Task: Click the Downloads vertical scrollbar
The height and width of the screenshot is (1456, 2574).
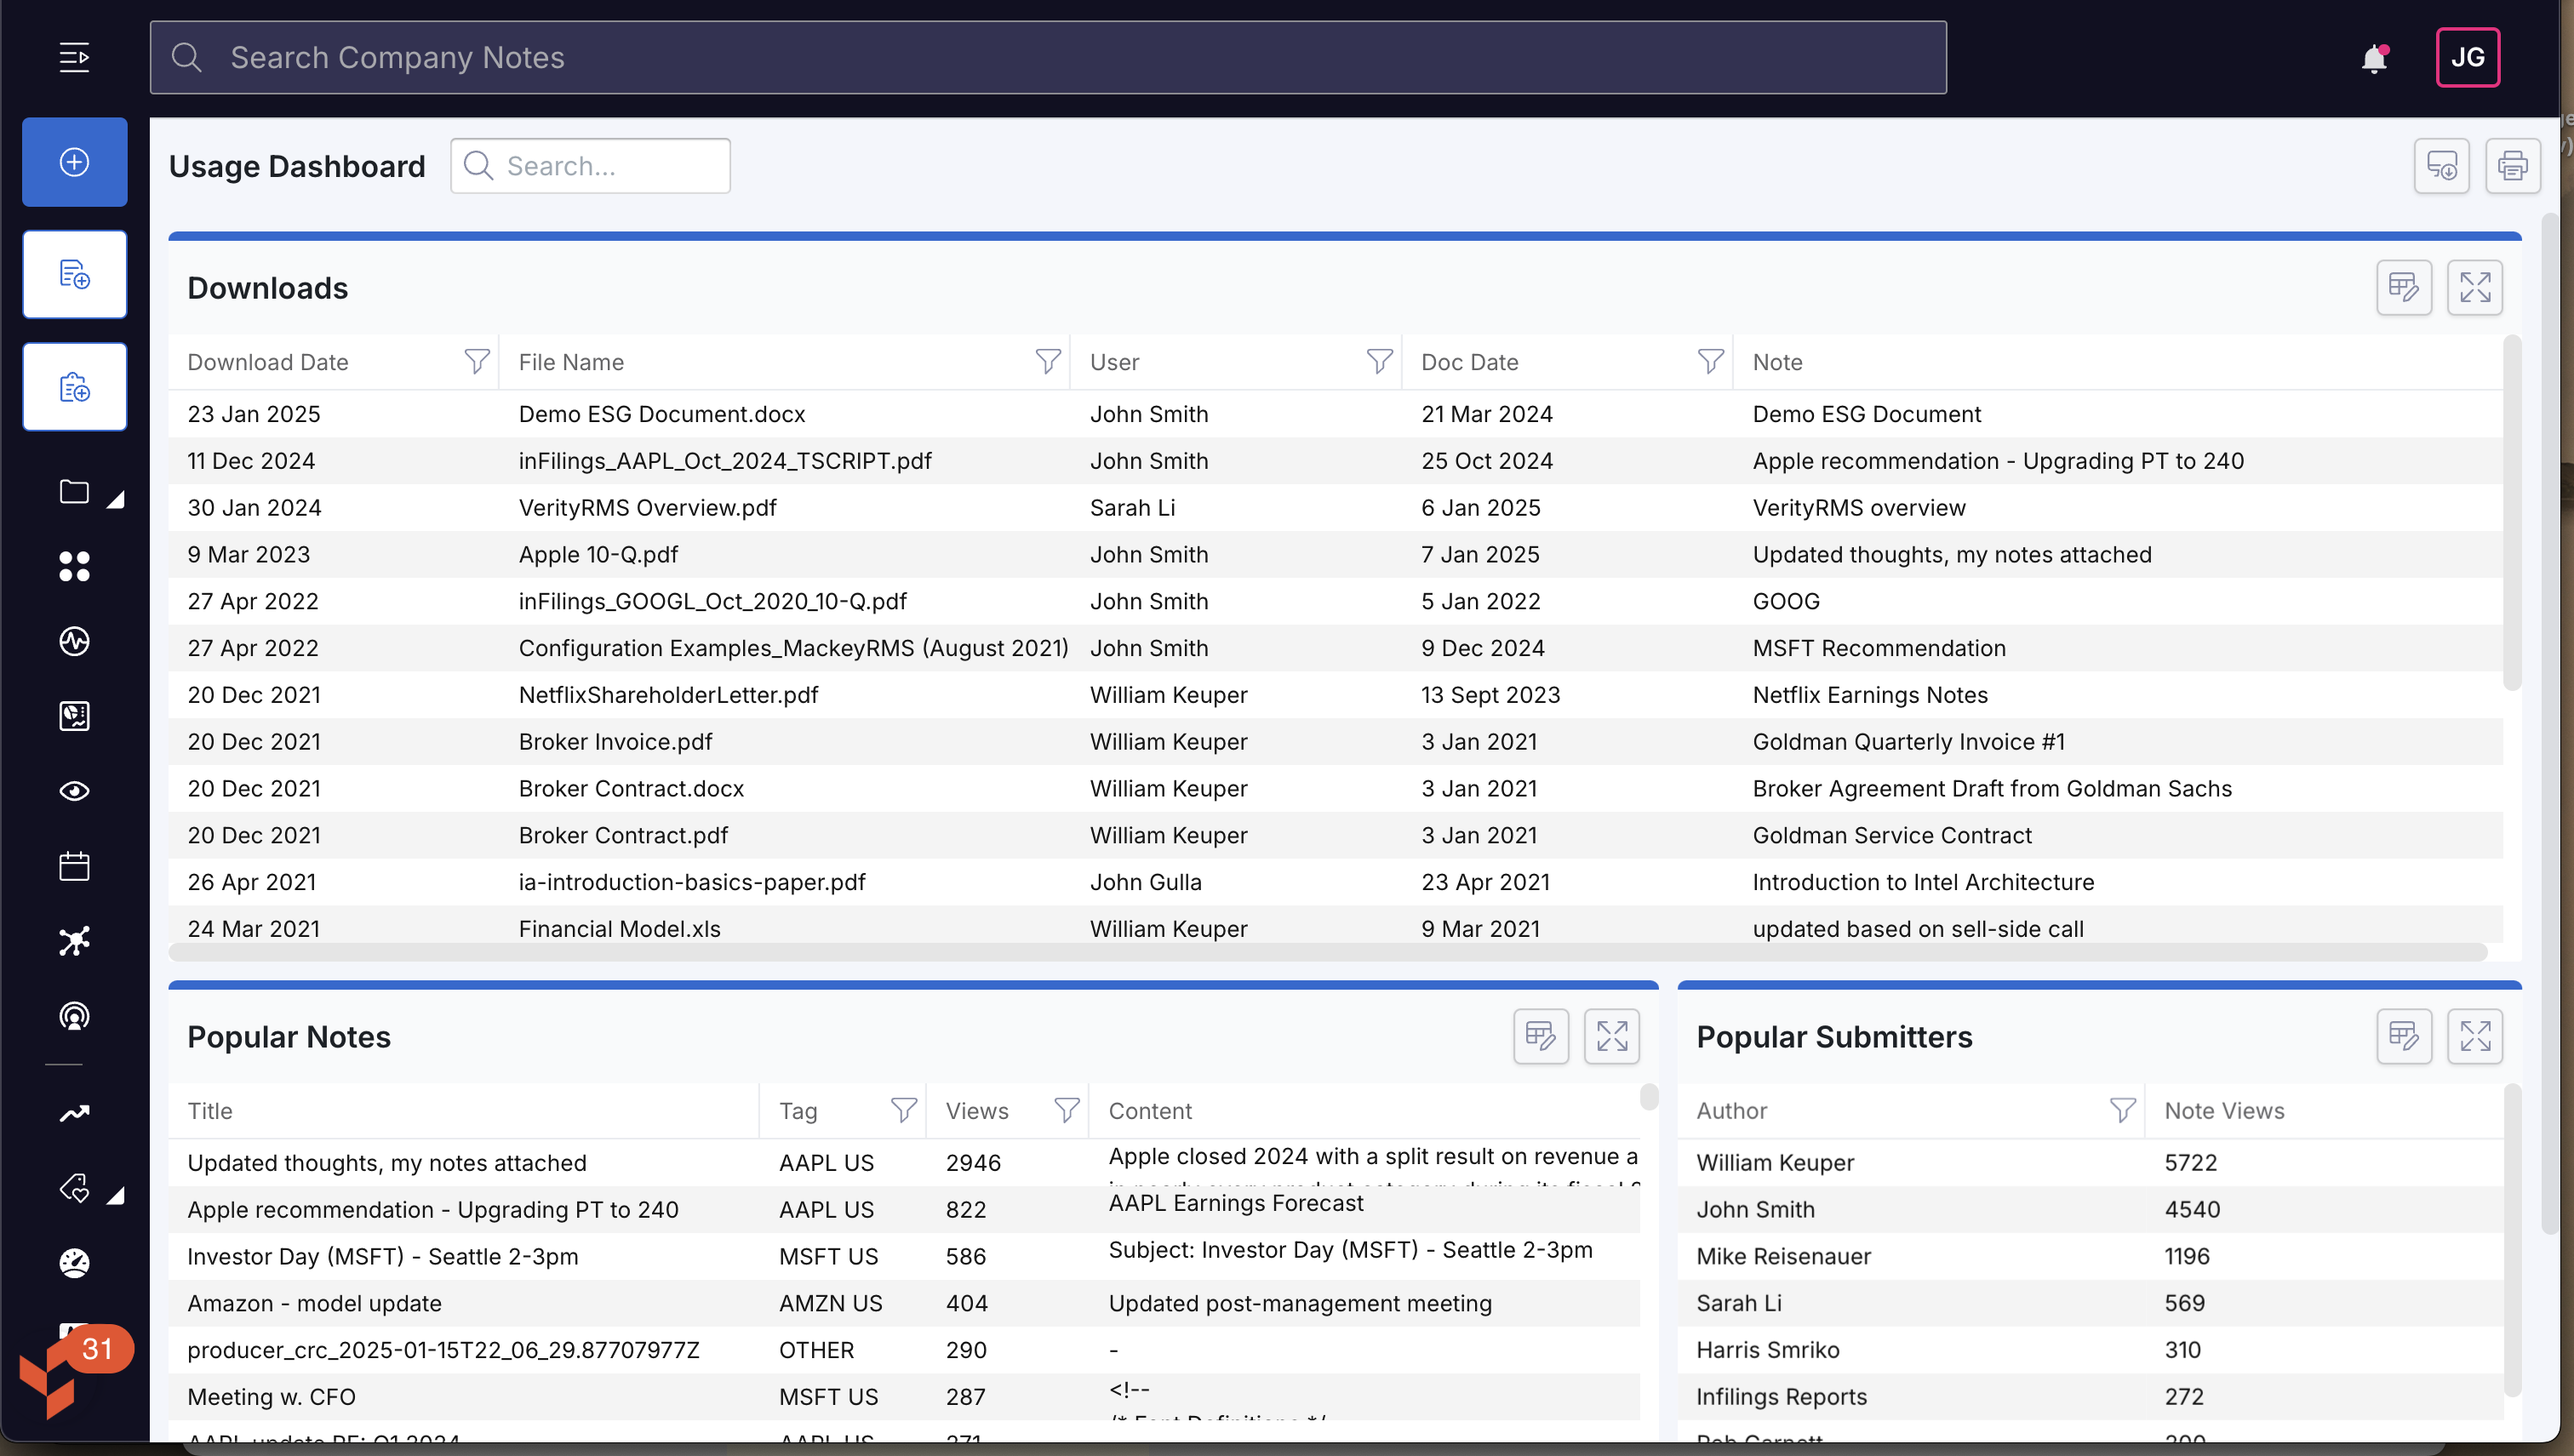Action: 2511,513
